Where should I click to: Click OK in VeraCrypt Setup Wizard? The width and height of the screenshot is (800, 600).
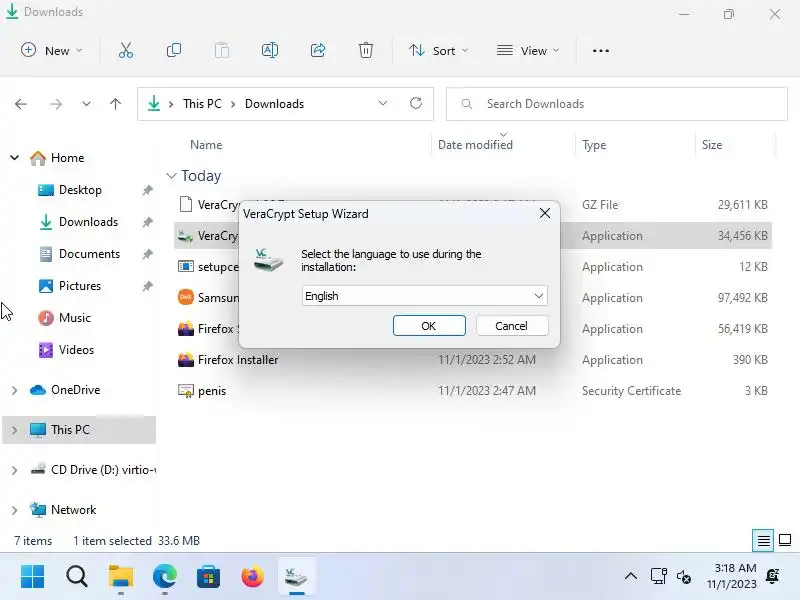(x=429, y=326)
